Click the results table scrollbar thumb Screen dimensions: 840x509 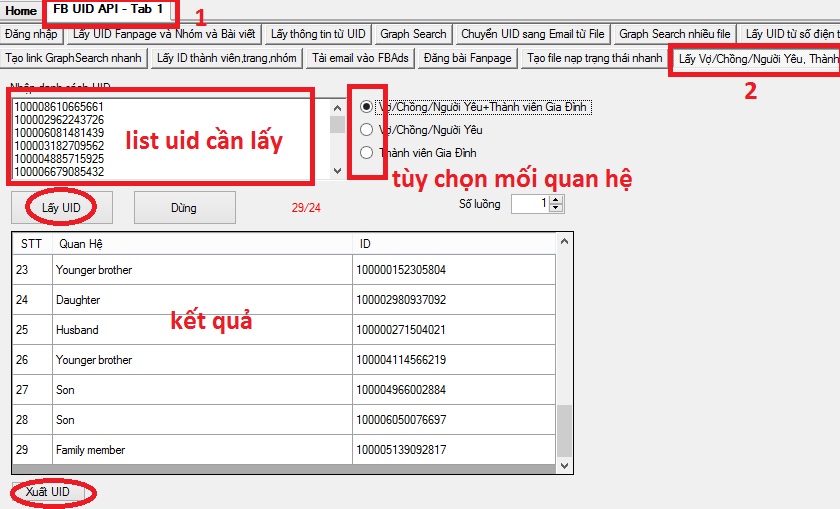click(564, 431)
